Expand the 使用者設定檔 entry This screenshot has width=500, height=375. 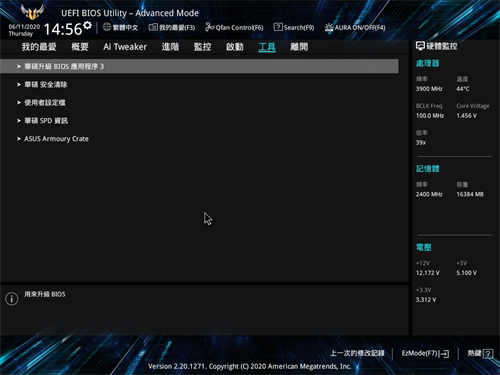click(45, 103)
